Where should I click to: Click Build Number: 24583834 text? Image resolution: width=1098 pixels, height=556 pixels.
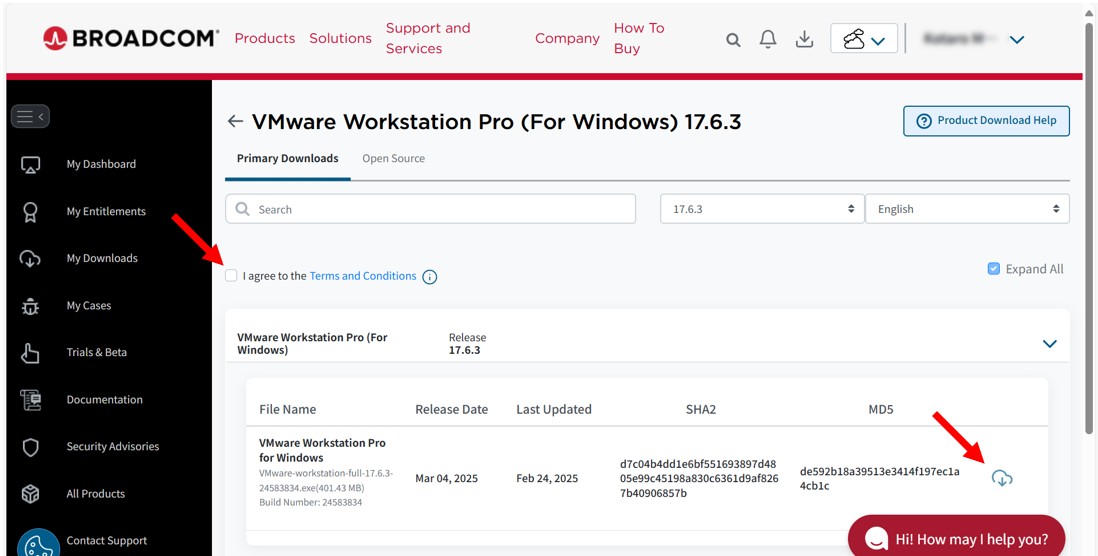point(311,503)
